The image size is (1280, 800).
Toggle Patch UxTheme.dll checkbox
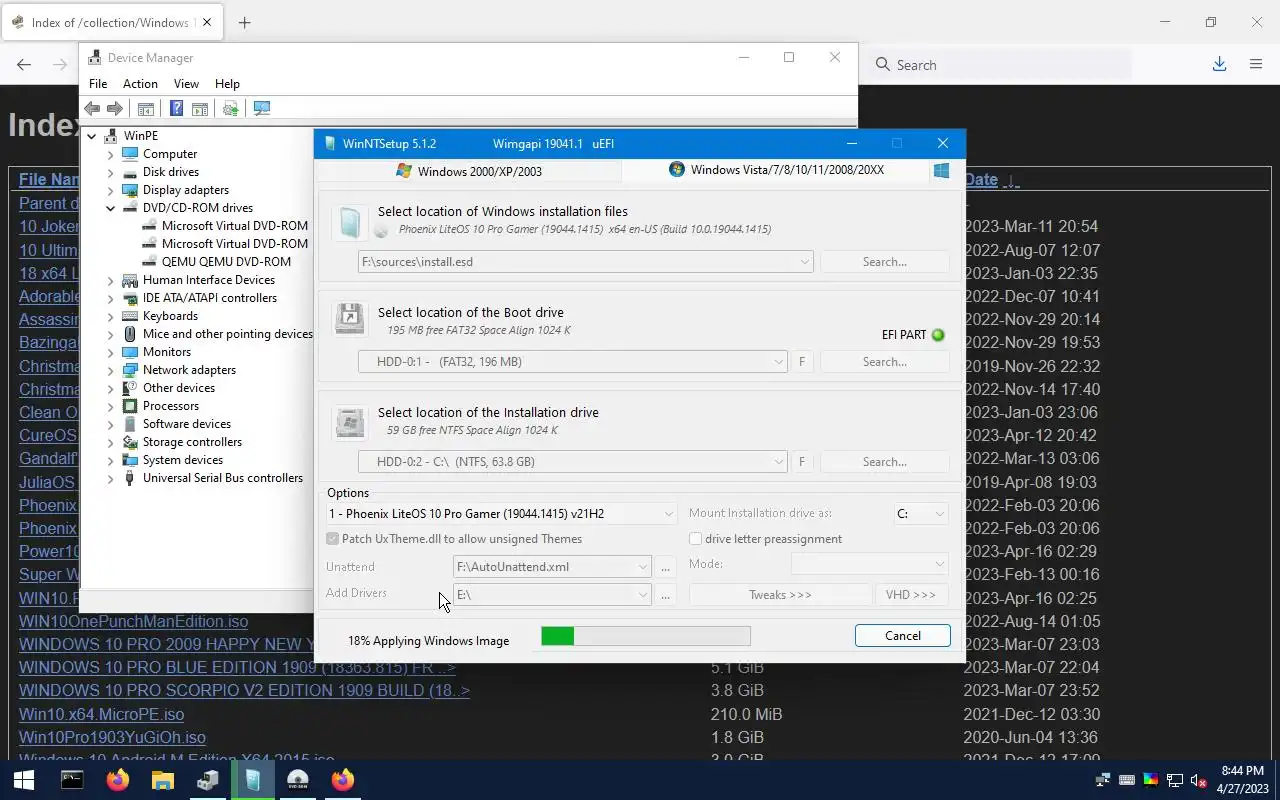(333, 539)
